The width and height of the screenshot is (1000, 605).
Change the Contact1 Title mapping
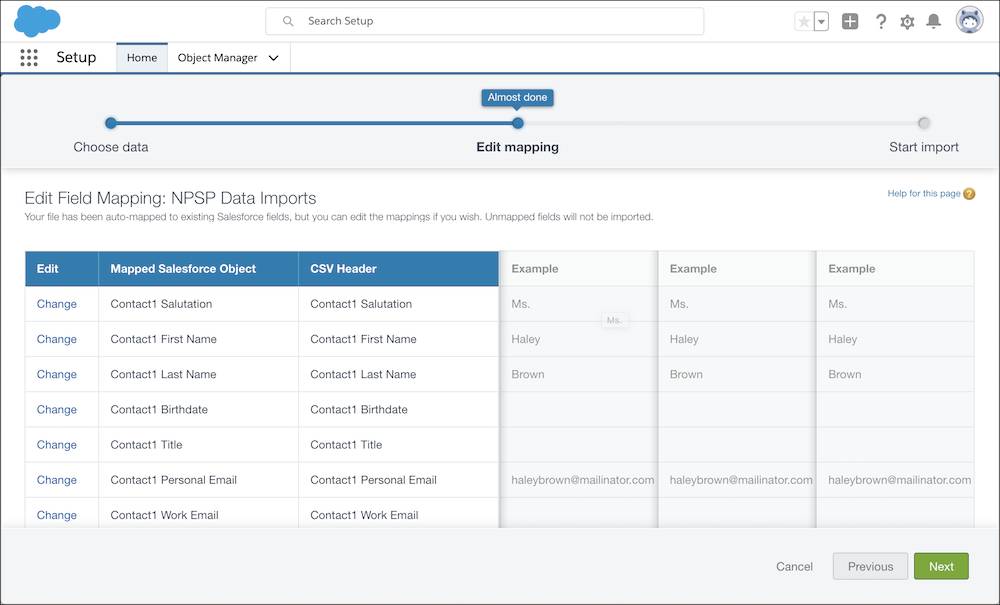coord(57,444)
